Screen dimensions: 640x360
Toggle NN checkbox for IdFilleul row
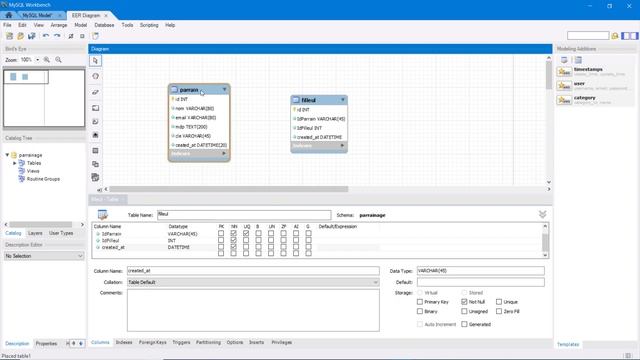click(x=233, y=240)
